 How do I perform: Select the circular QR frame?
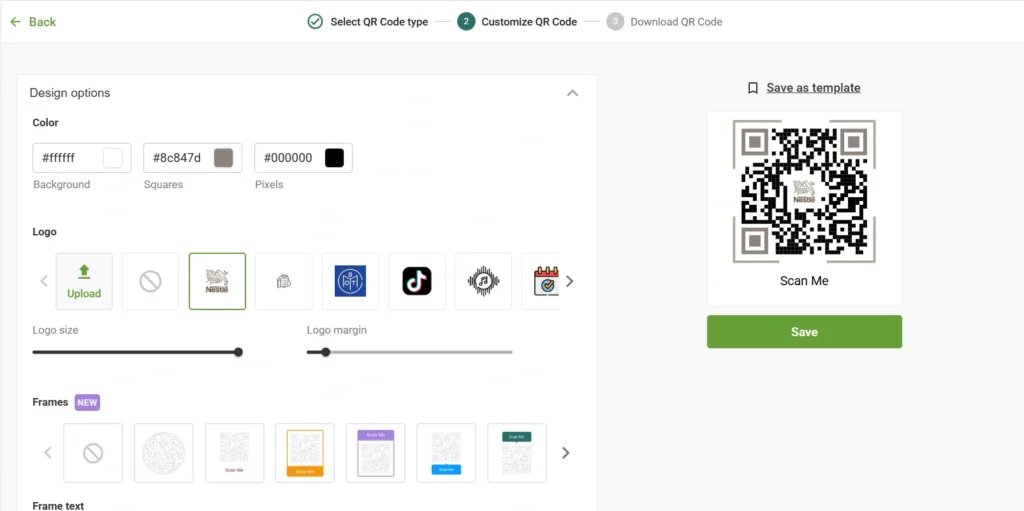point(164,453)
